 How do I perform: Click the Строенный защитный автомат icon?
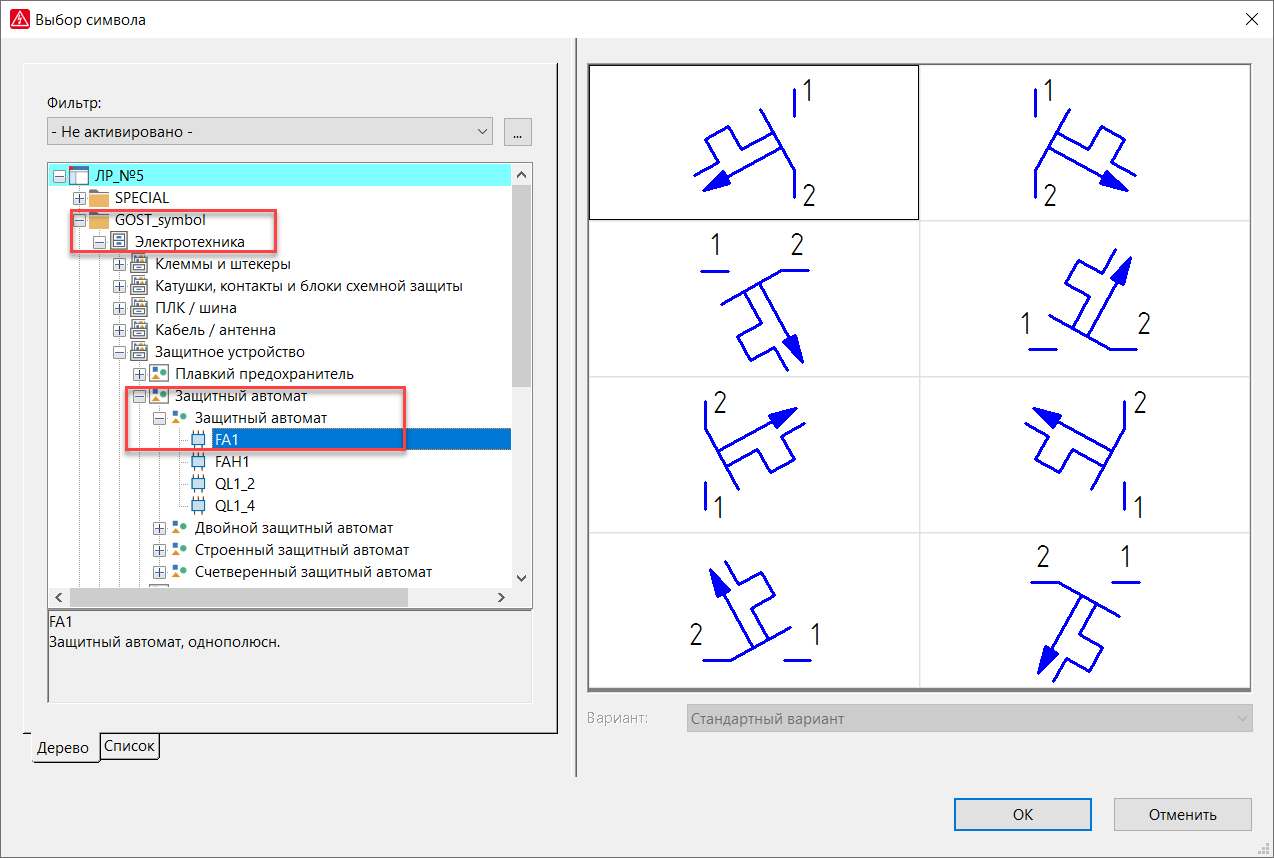[179, 550]
